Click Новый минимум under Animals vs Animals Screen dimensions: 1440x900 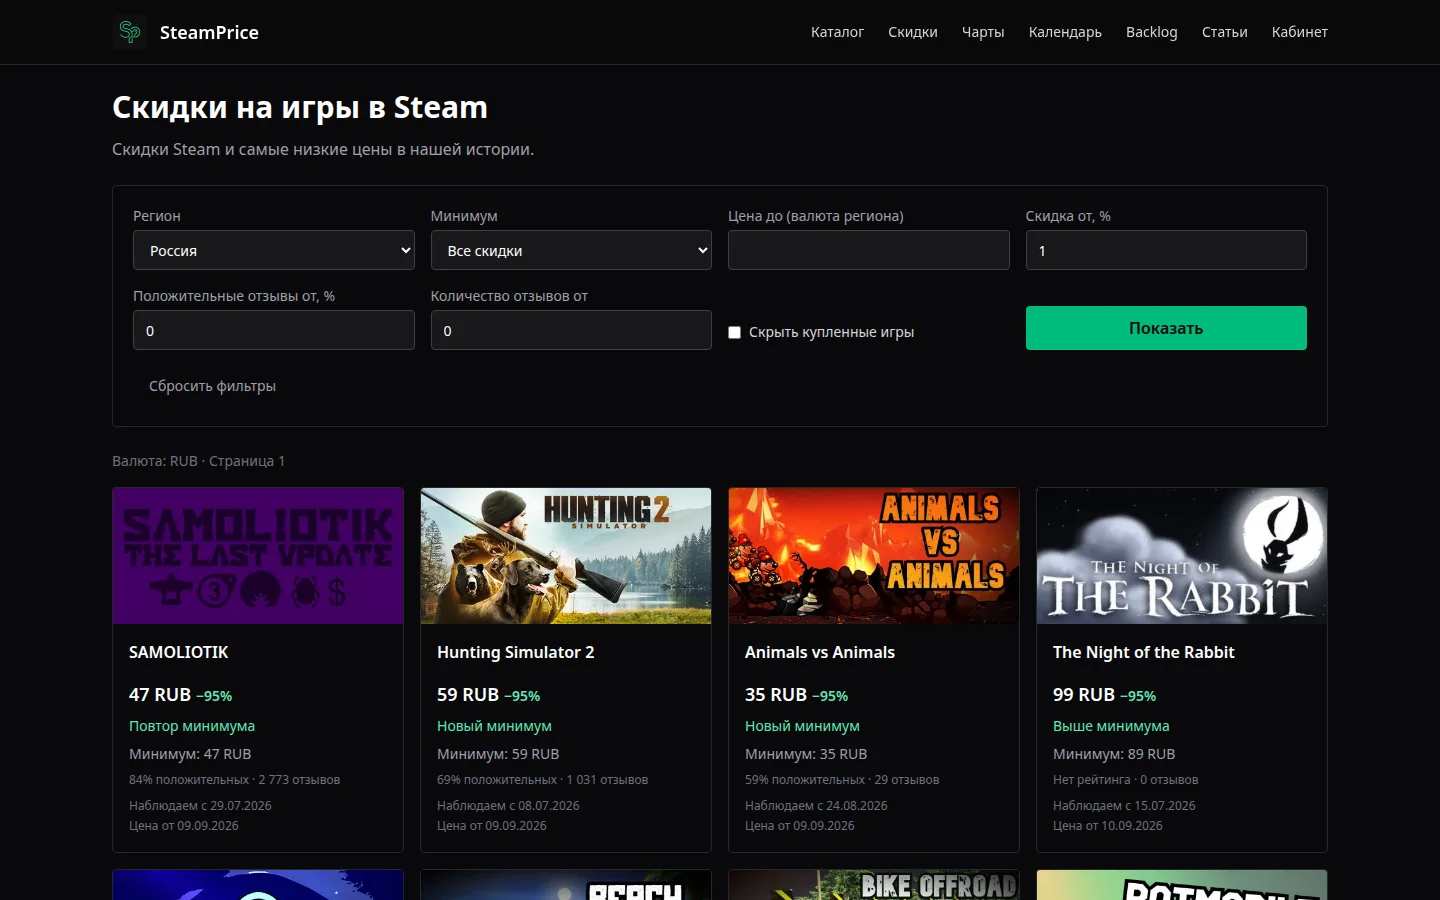coord(802,726)
